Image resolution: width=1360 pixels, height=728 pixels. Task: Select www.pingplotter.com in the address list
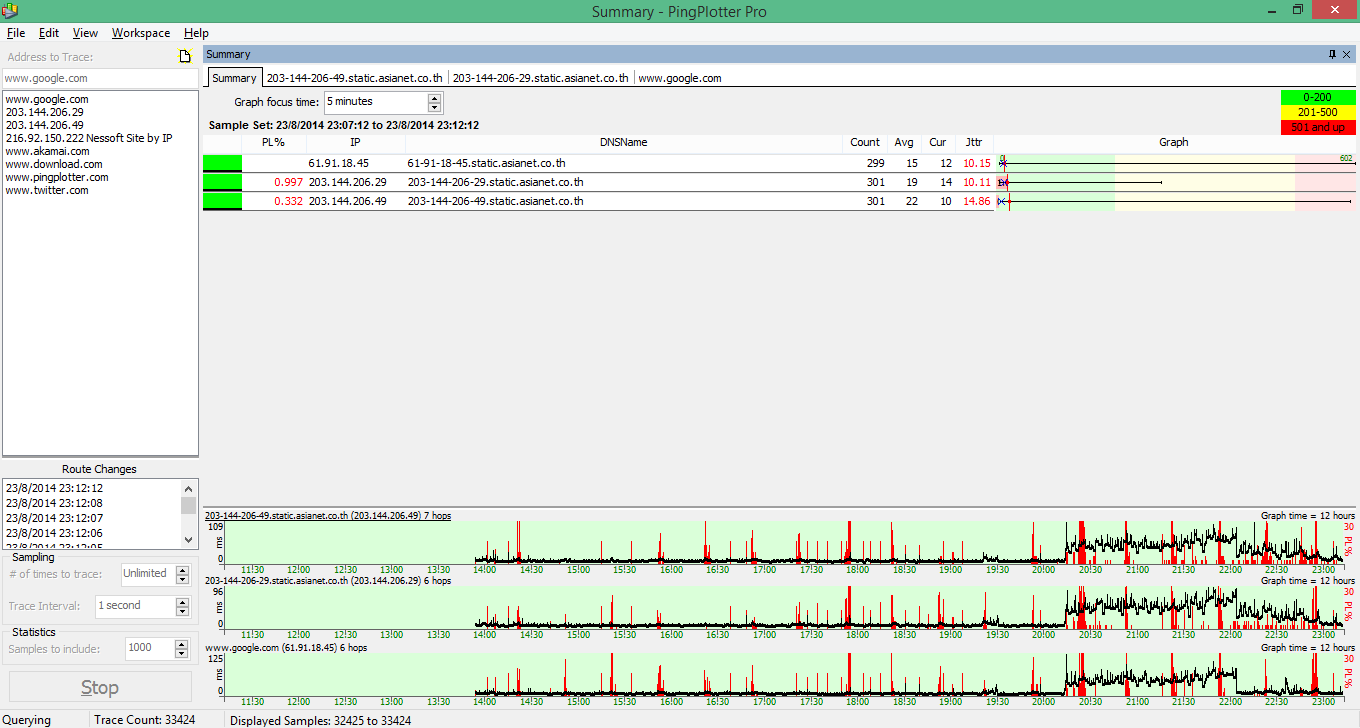(x=57, y=177)
